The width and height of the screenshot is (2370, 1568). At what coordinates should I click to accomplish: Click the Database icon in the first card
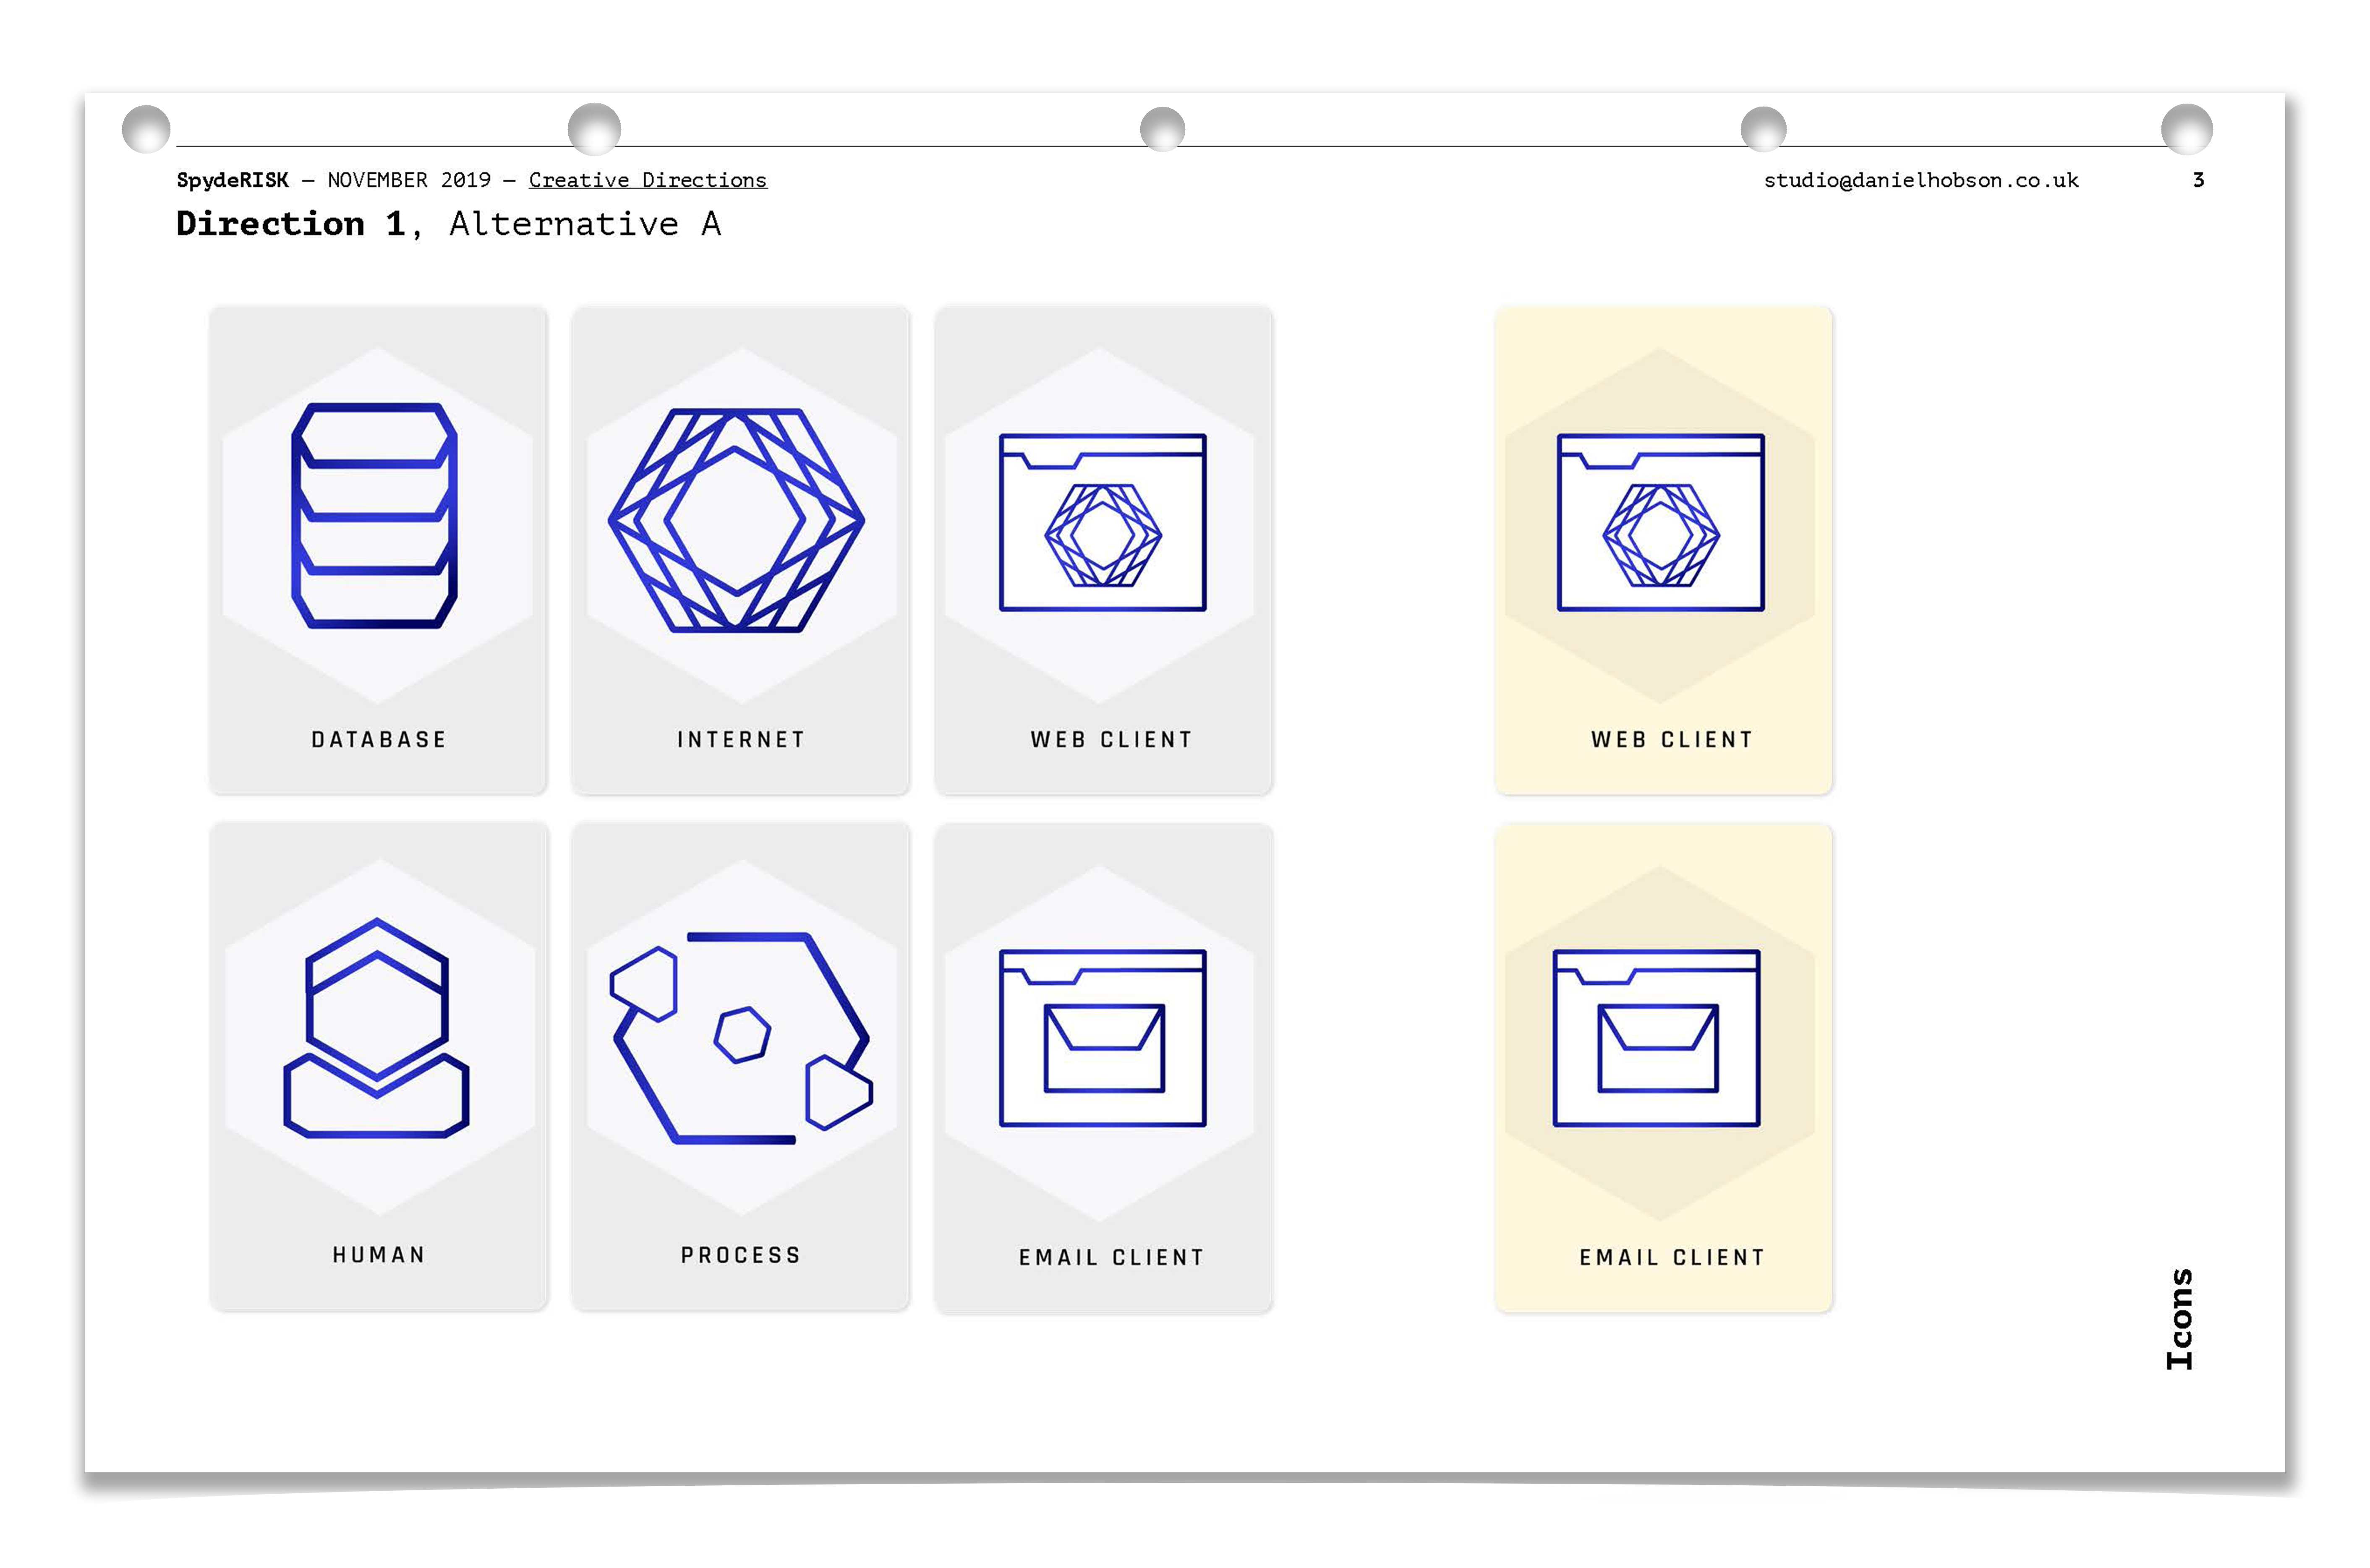[375, 516]
